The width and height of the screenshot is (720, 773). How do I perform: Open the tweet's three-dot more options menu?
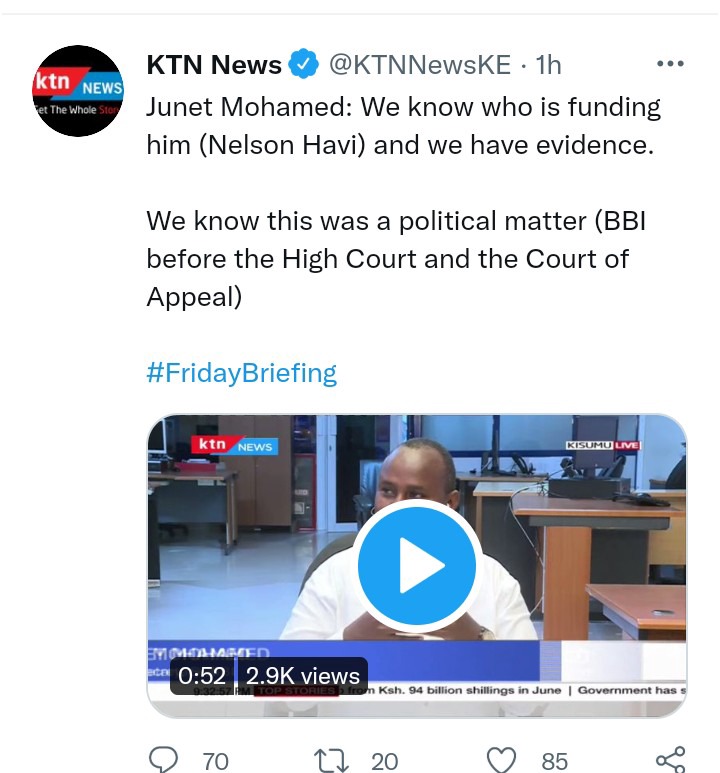pos(670,64)
